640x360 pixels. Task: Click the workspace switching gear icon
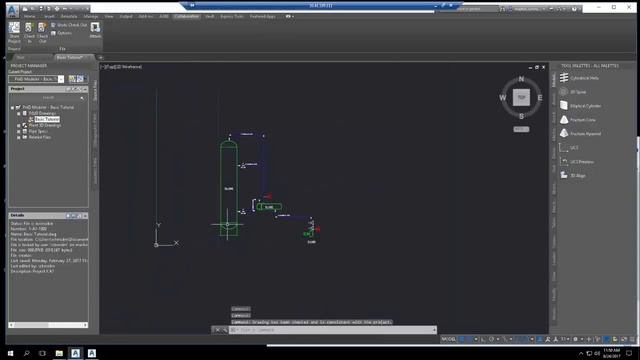tap(576, 339)
